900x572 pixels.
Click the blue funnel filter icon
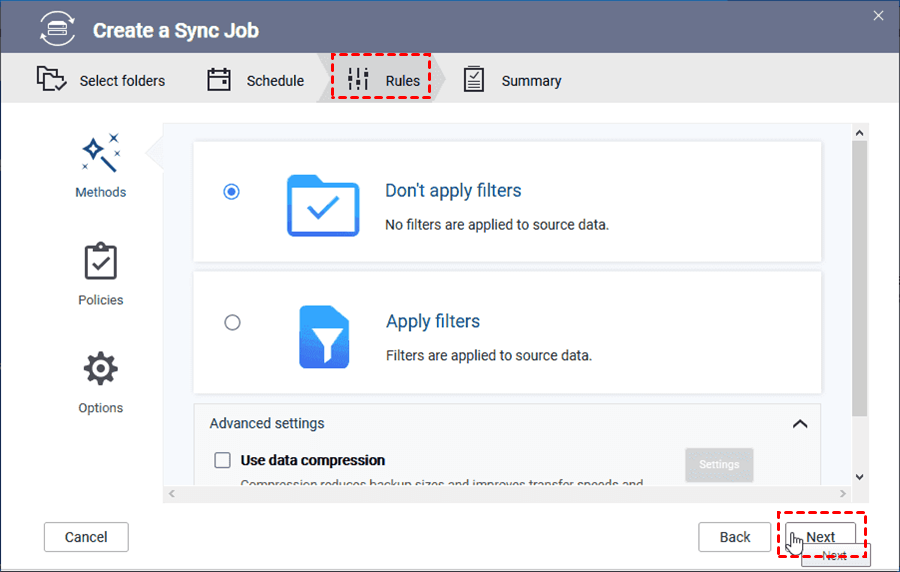pos(323,337)
